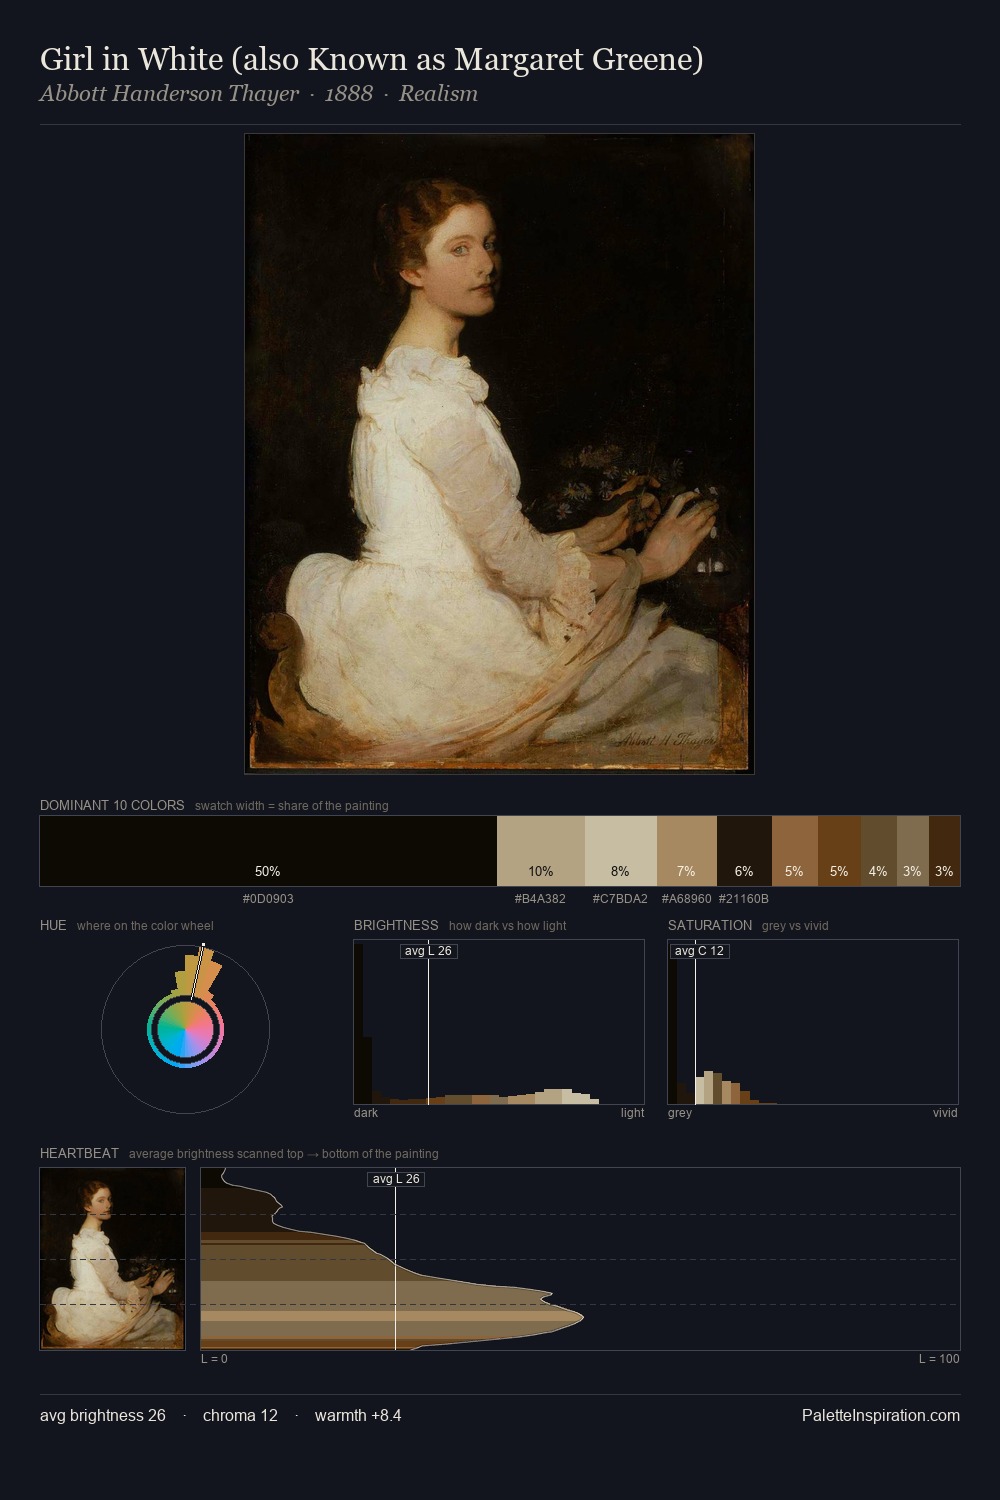Click the avg L 26 label in Brightness
Screen dimensions: 1000x1500
point(428,951)
